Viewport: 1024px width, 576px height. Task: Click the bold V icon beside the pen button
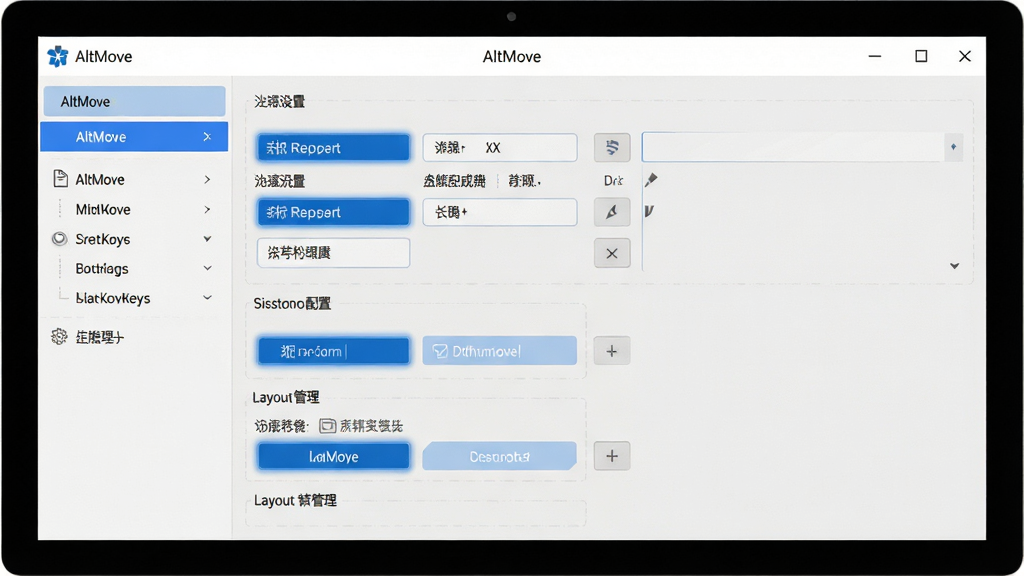coord(649,211)
